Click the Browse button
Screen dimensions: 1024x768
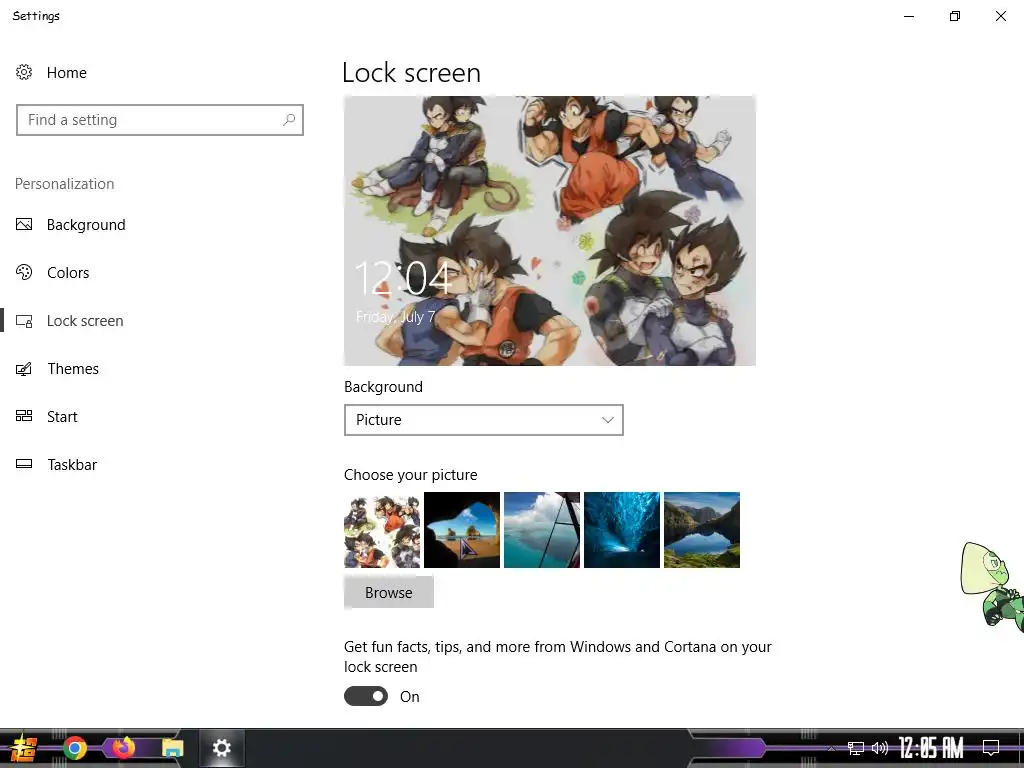pyautogui.click(x=389, y=592)
